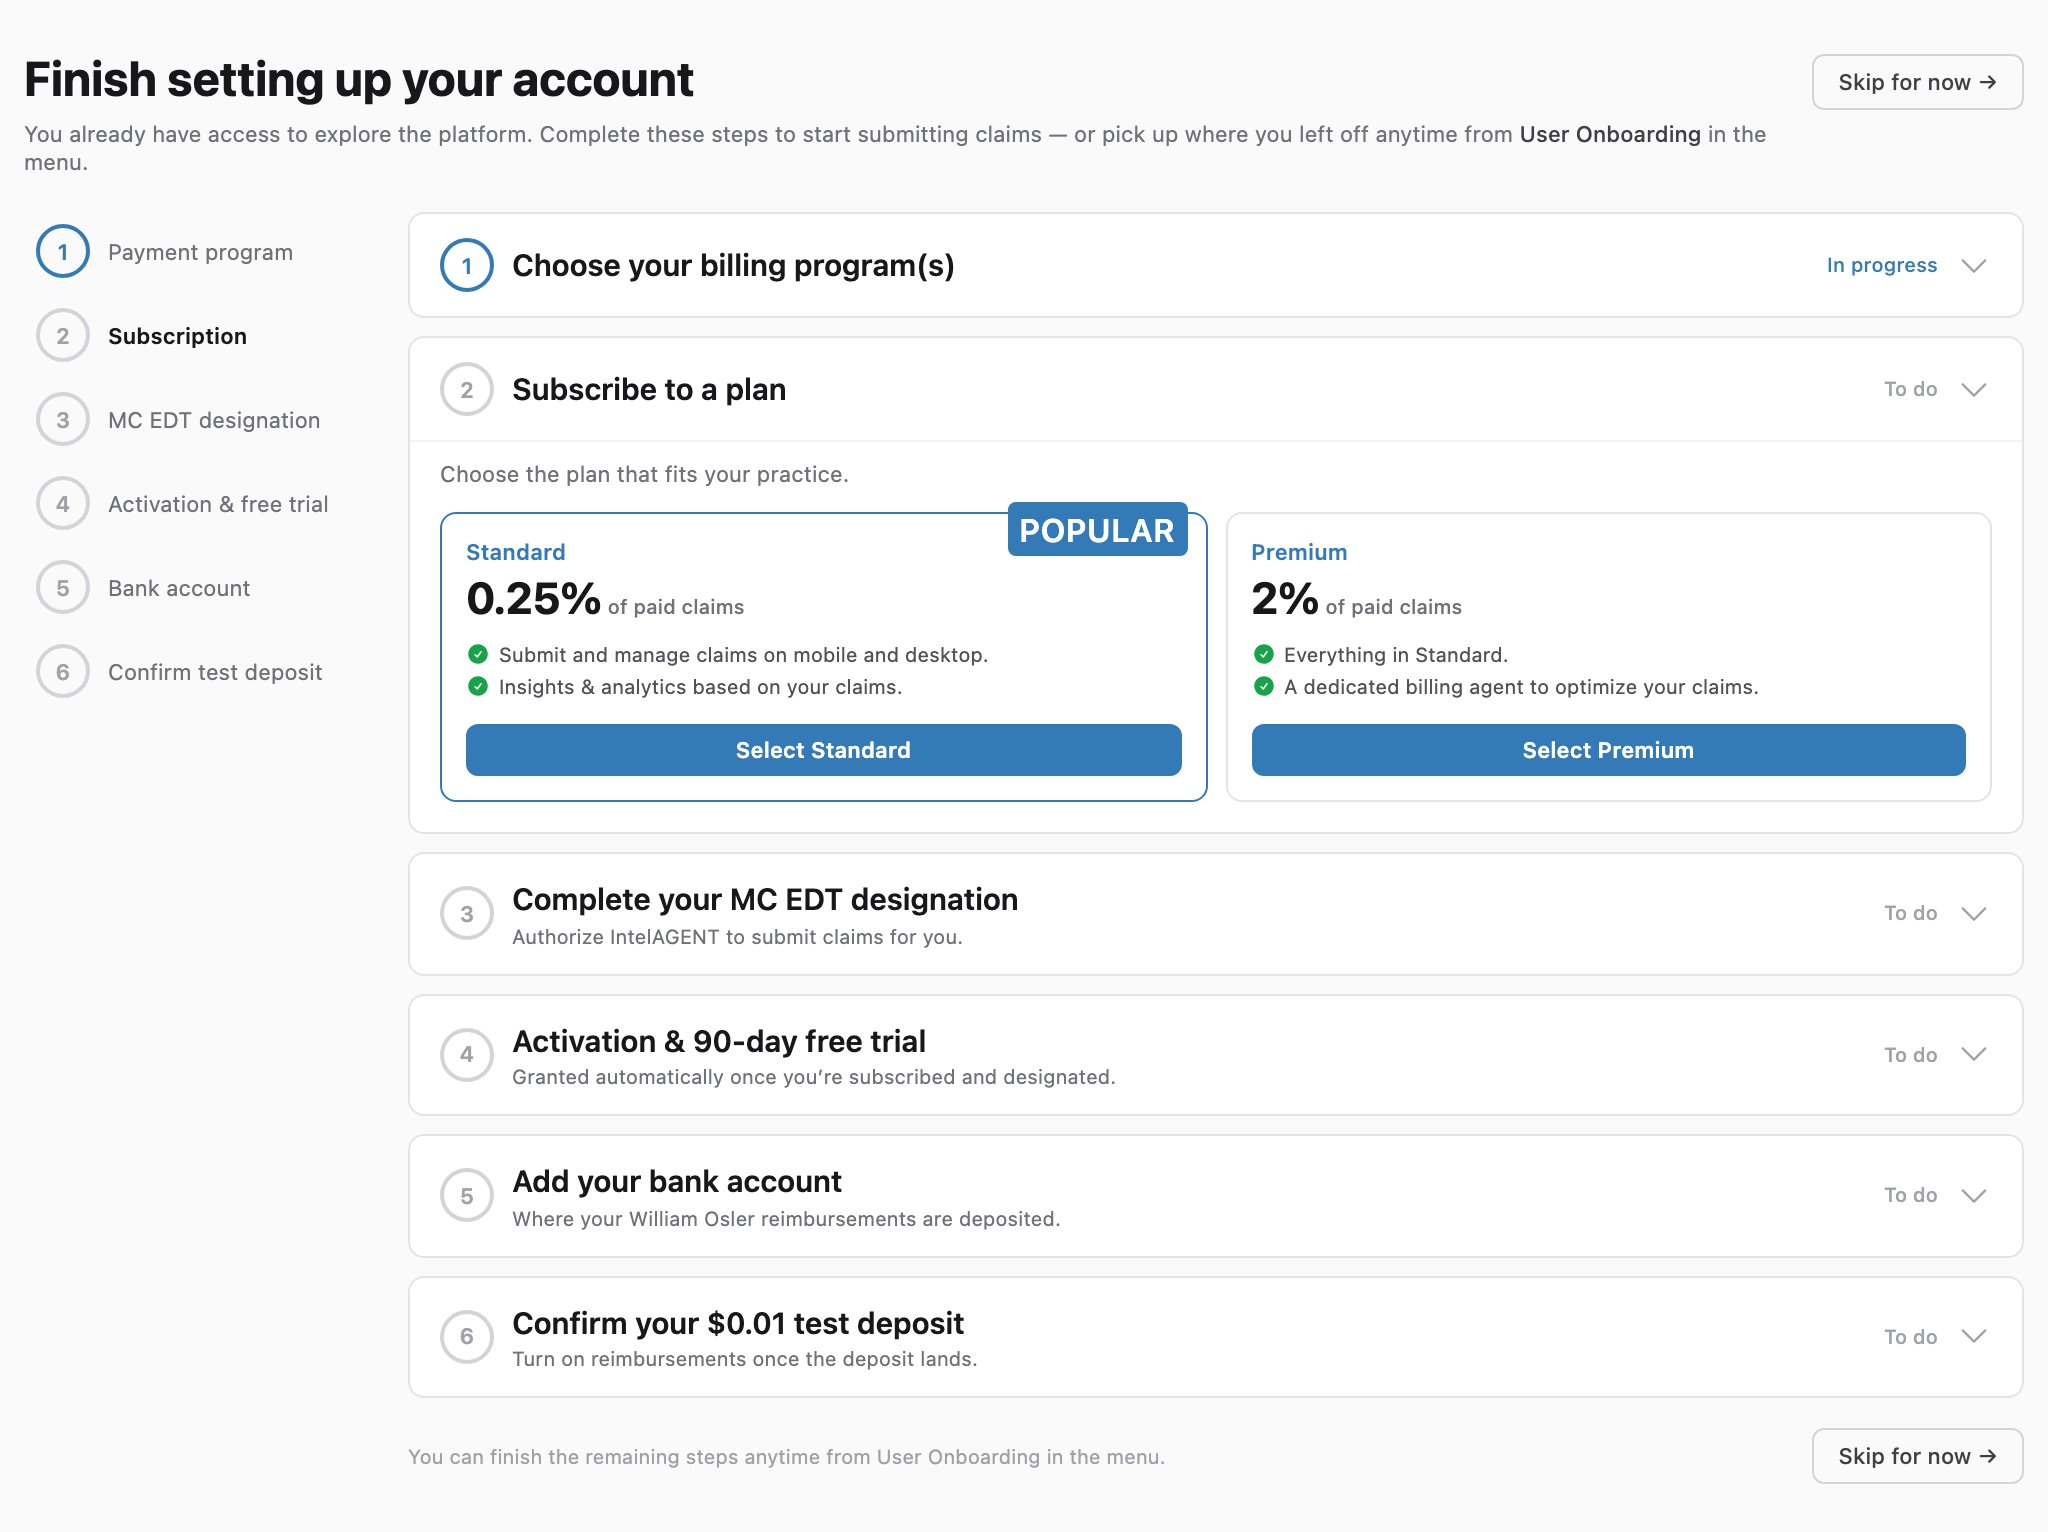Click step 4 circle beside Activation & free trial
Screen dimensions: 2048x1532
(x=63, y=504)
